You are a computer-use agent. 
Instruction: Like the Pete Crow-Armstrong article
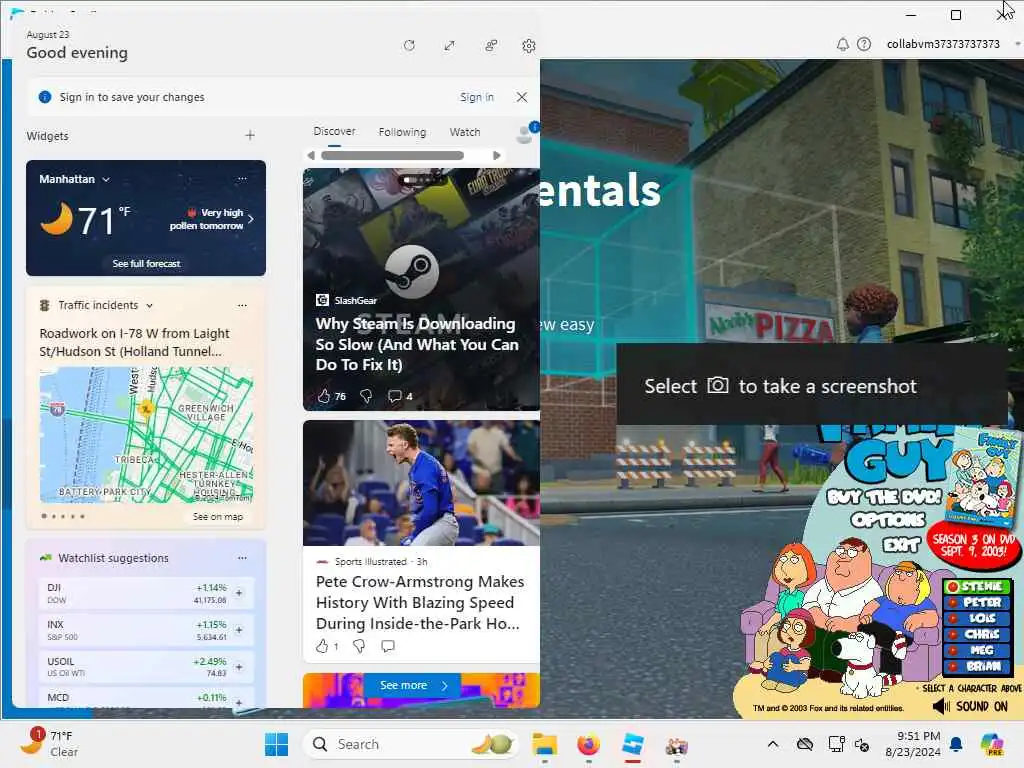pos(322,647)
